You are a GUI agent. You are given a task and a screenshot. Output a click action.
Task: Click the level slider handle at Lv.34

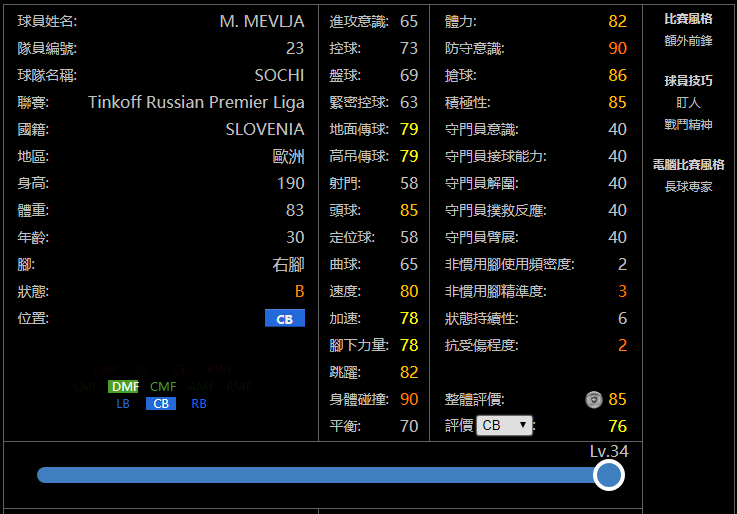tap(609, 475)
